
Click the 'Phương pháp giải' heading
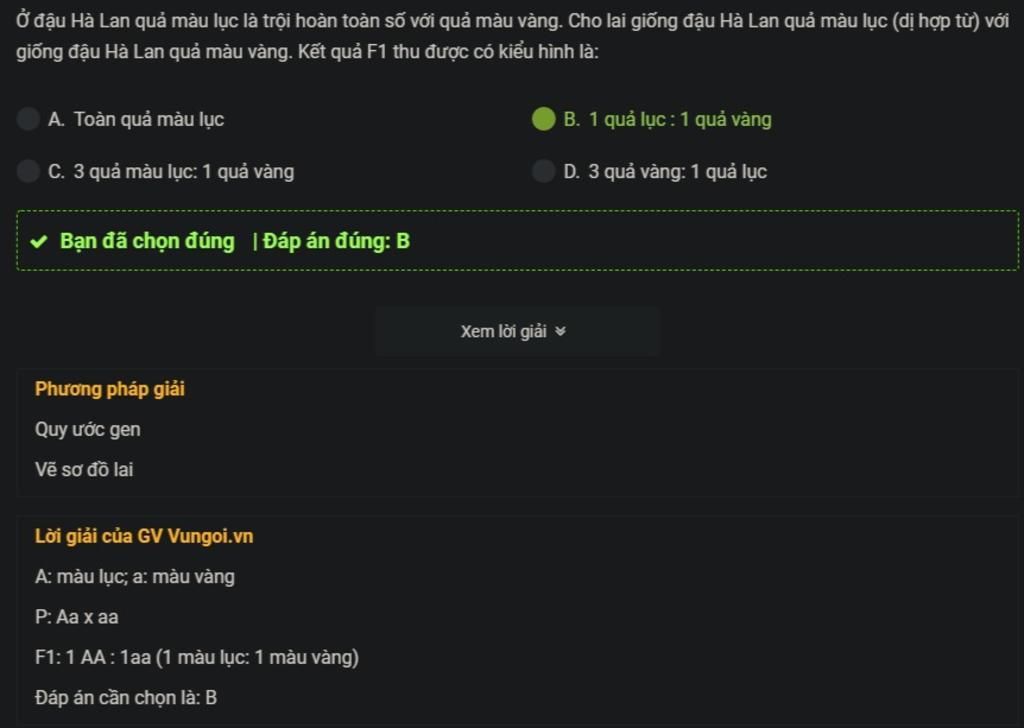pyautogui.click(x=110, y=389)
